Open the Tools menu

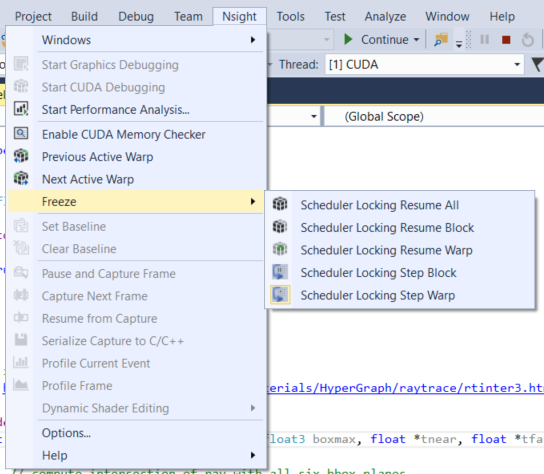[290, 16]
